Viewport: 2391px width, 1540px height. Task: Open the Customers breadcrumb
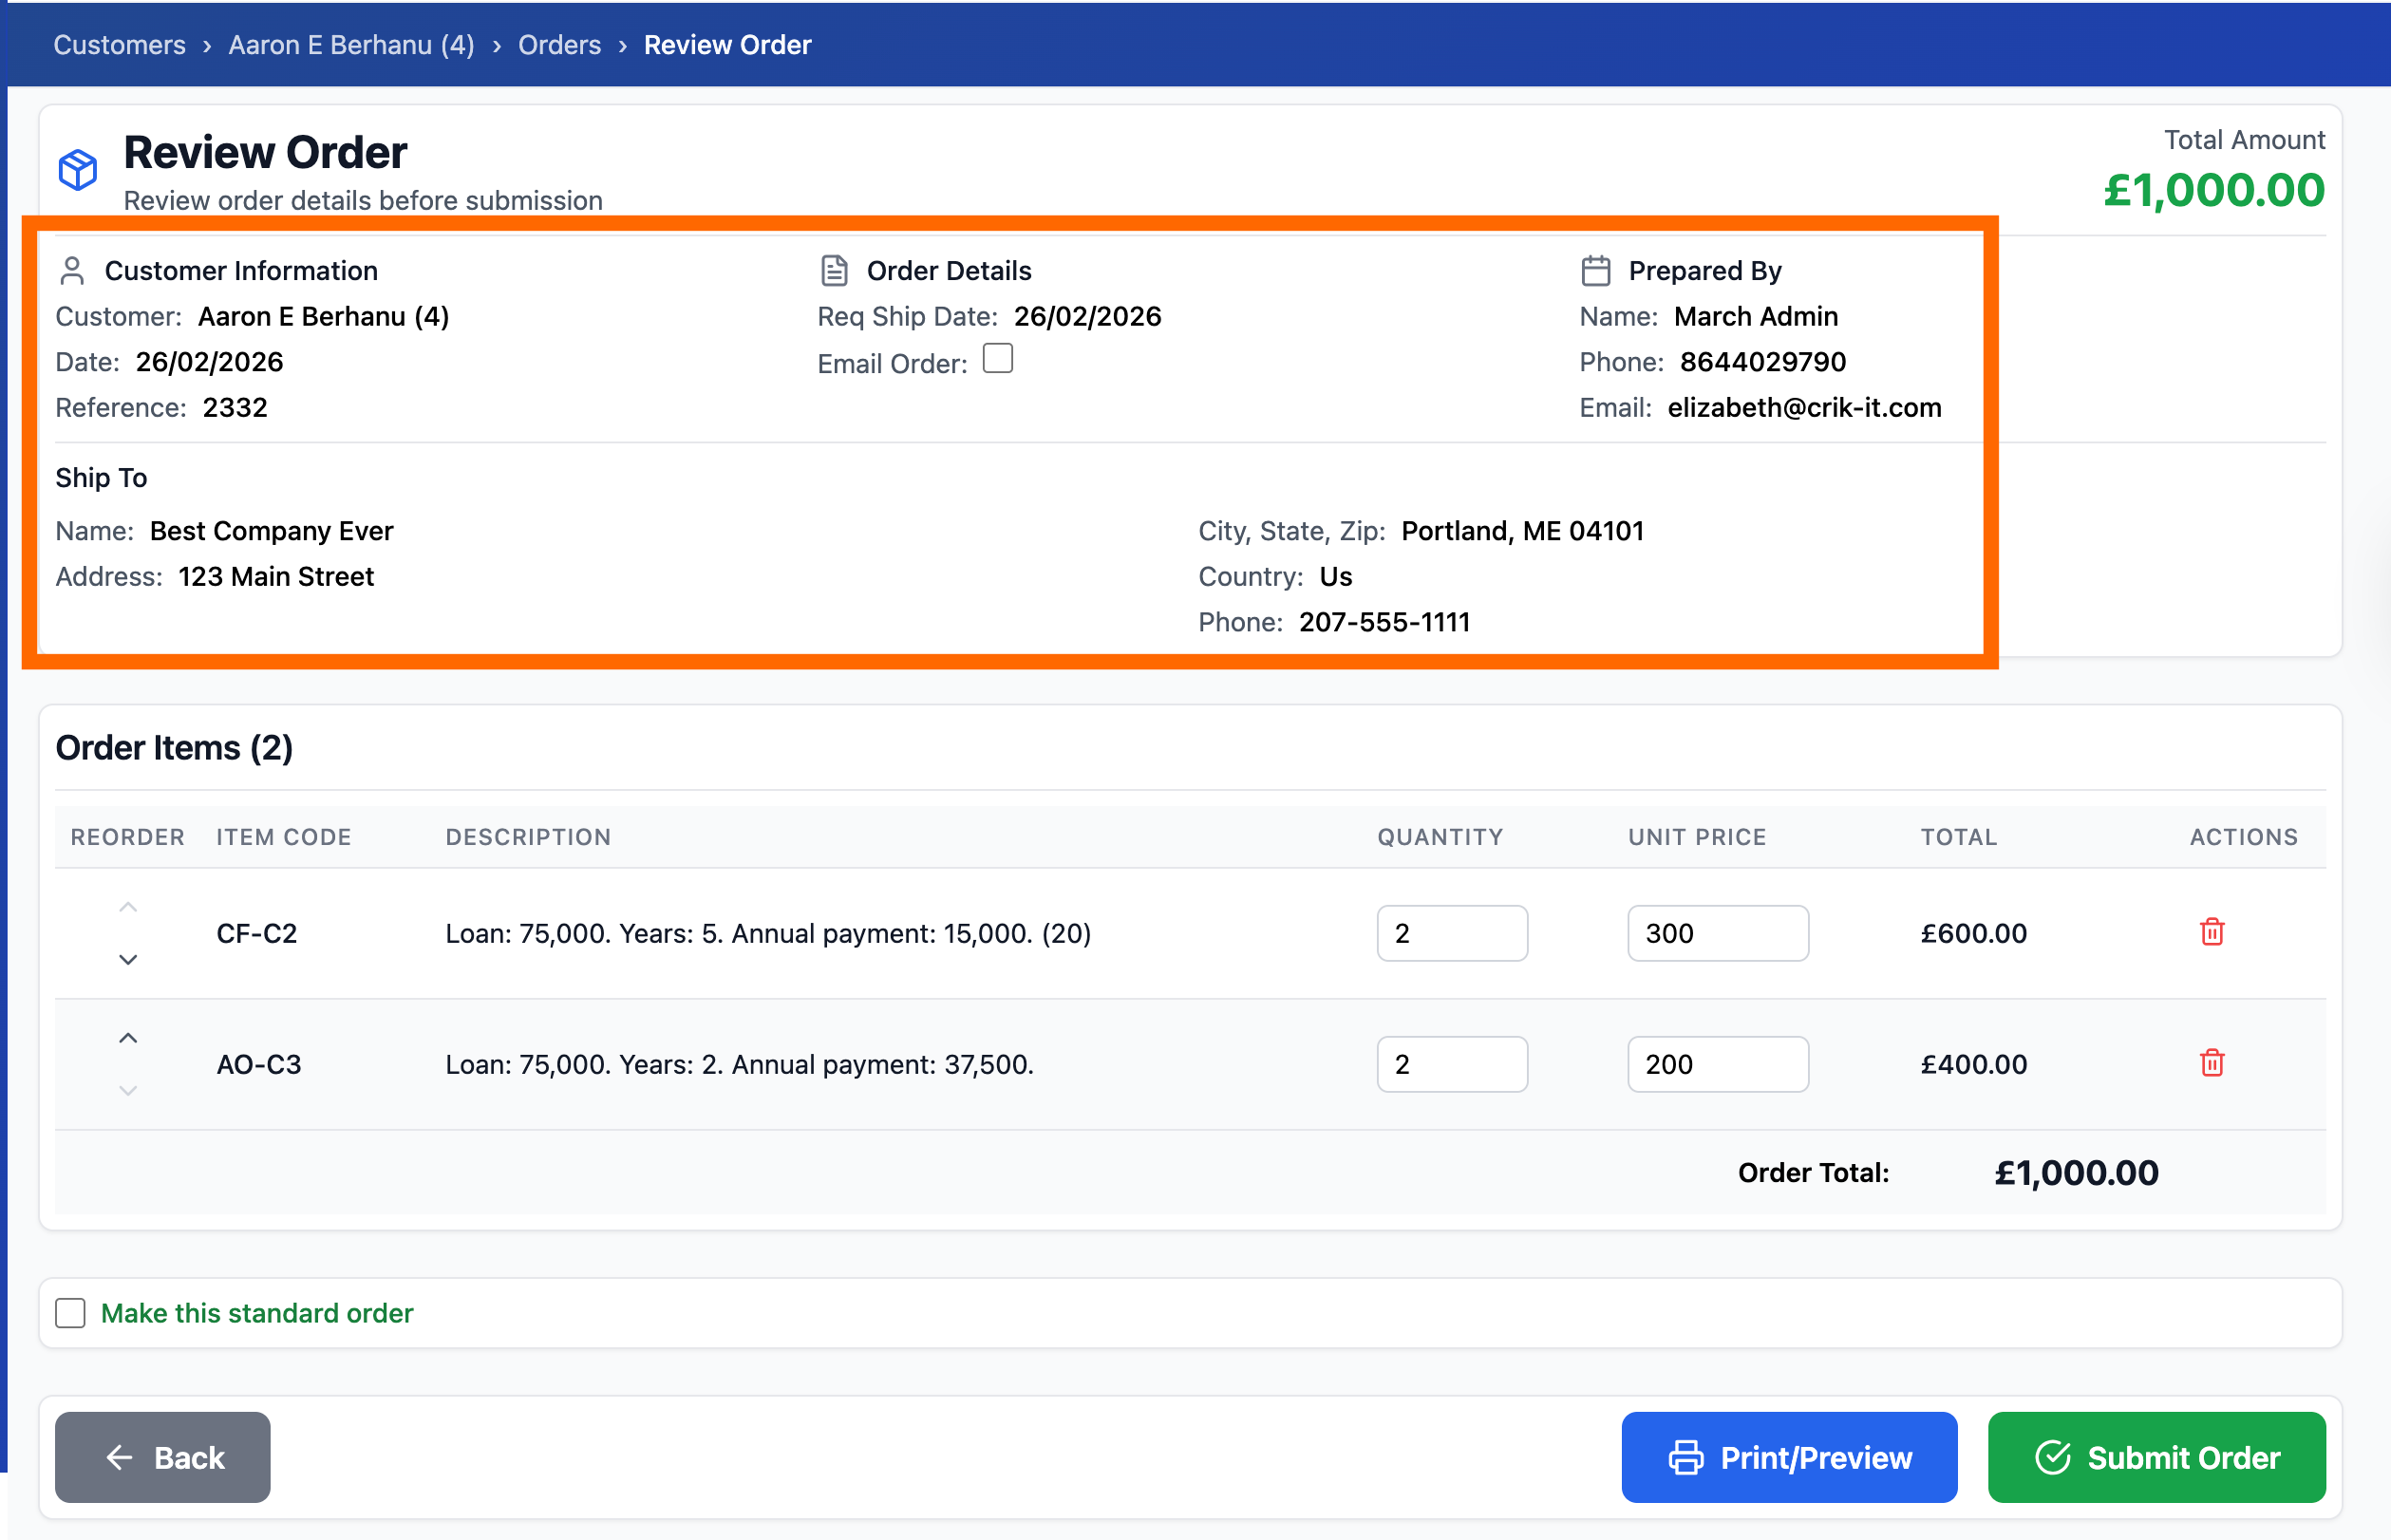(x=119, y=45)
